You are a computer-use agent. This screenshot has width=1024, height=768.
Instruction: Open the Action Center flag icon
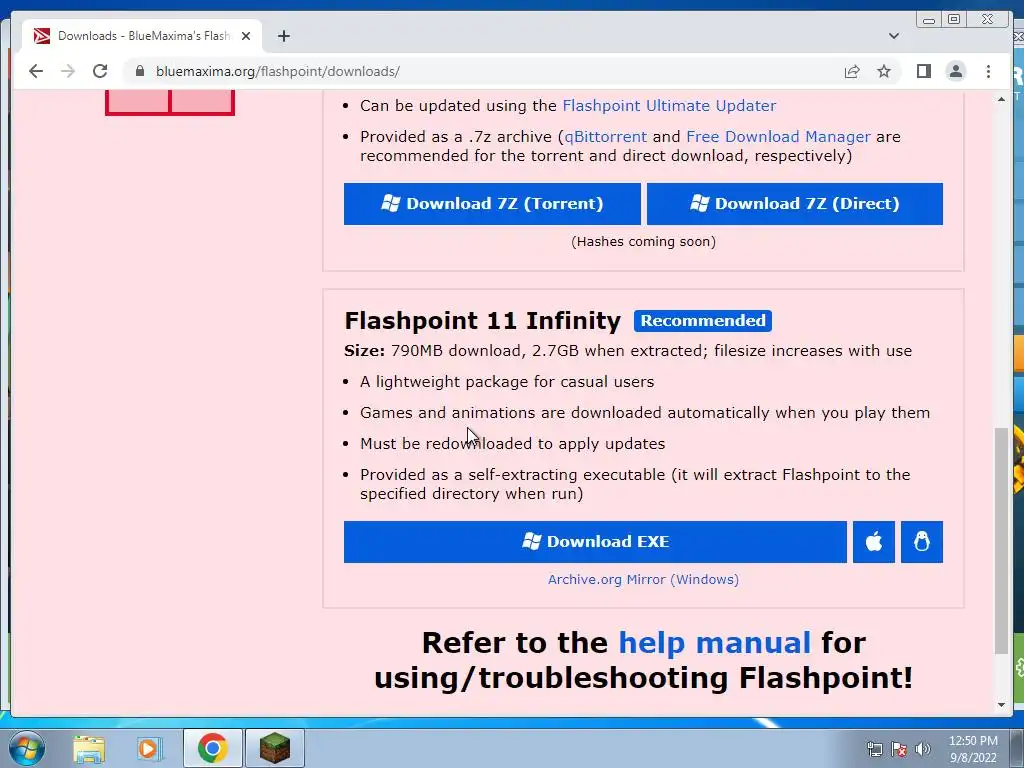(899, 749)
